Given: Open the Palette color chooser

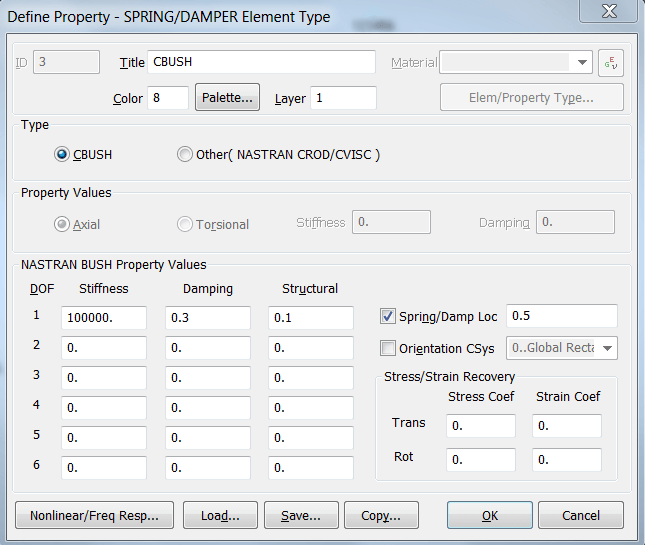Looking at the screenshot, I should coord(227,97).
